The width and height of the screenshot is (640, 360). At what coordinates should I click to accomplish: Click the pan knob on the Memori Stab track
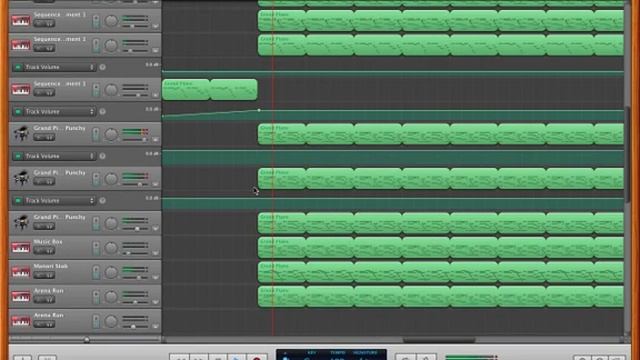point(111,273)
